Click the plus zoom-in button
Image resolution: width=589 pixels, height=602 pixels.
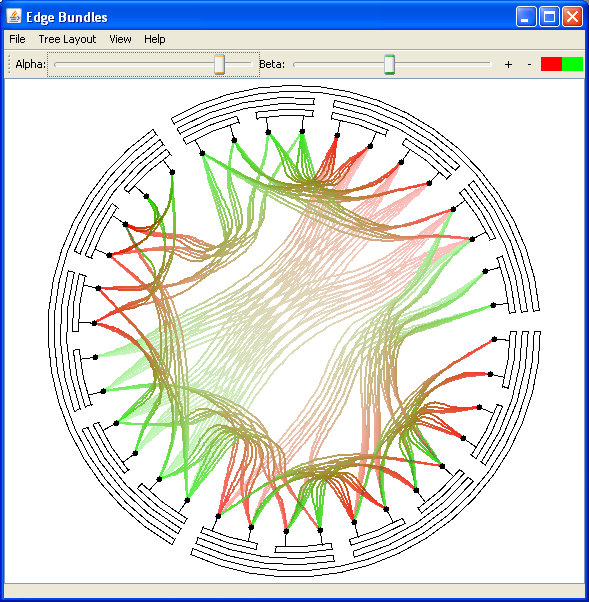point(508,64)
